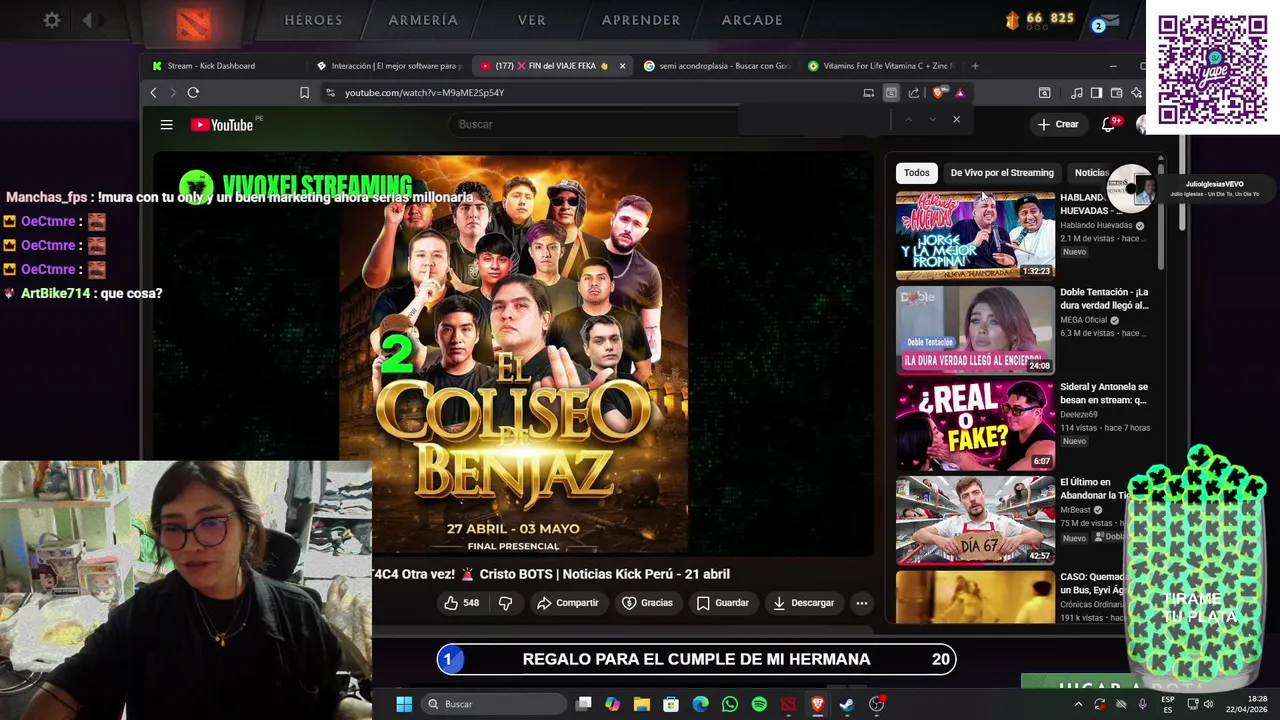1280x720 pixels.
Task: Open volume control in system tray
Action: (1208, 704)
